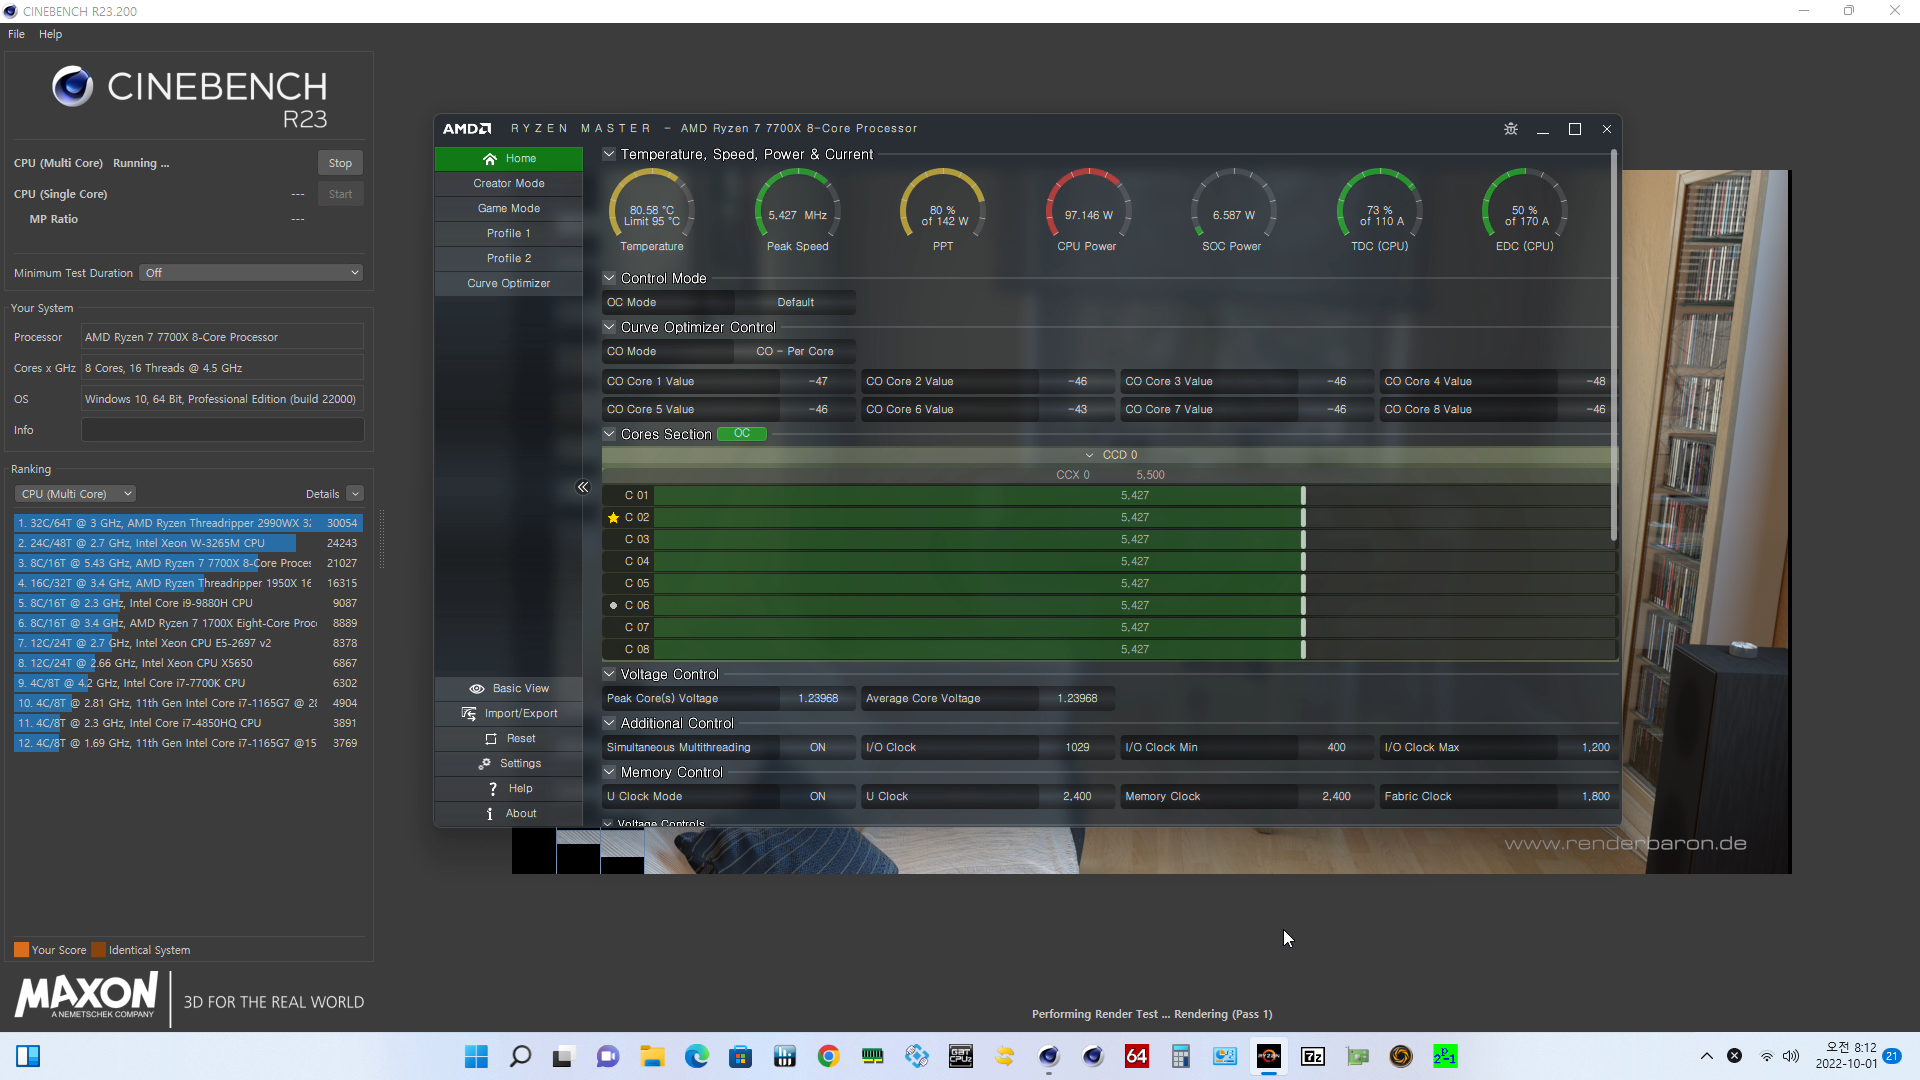The width and height of the screenshot is (1920, 1080).
Task: Open Task View on the taskbar
Action: [x=563, y=1056]
